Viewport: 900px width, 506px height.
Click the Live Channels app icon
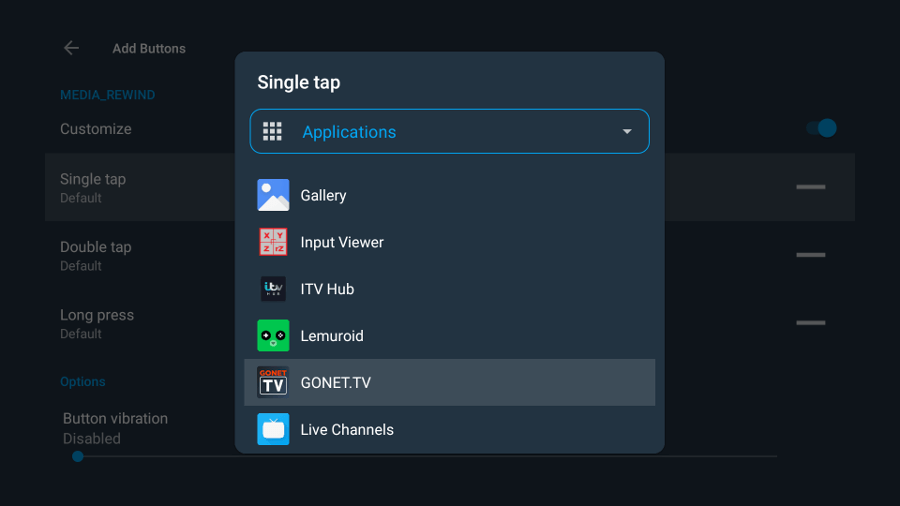pos(273,429)
